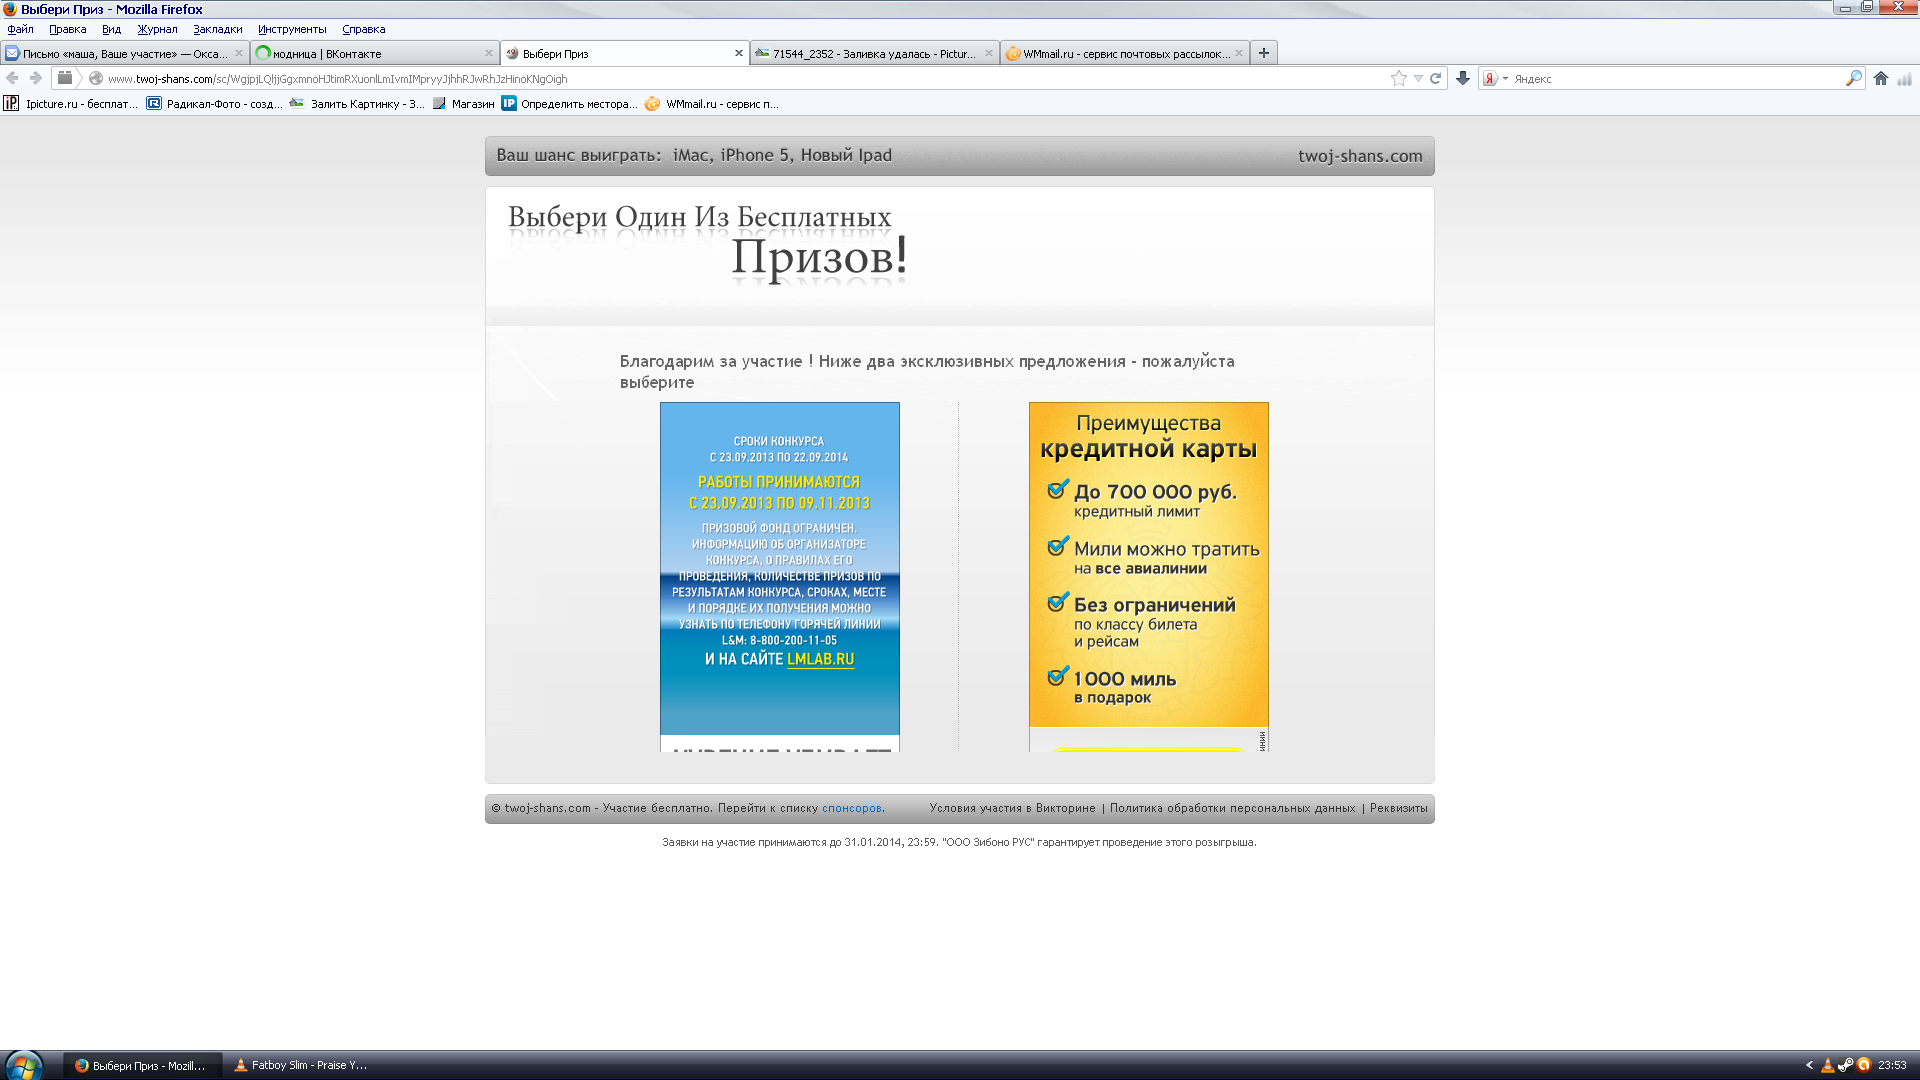Screen dimensions: 1920x1080
Task: Click the VLC cone tray icon
Action: coord(1828,1065)
